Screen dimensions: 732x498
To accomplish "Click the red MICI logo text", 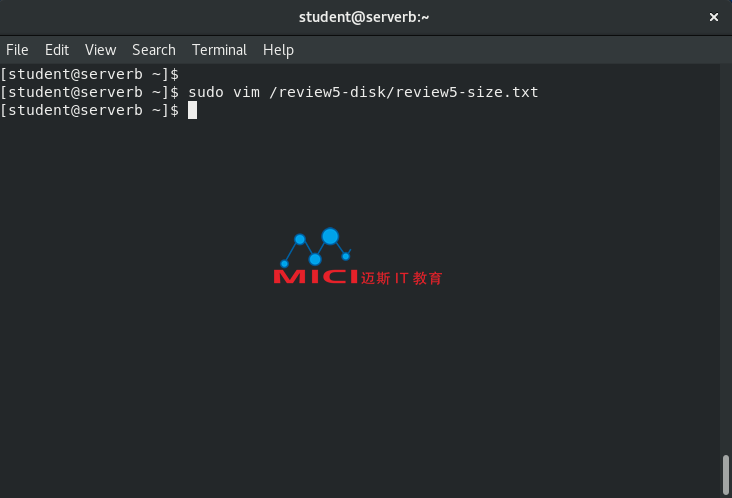I will (316, 277).
